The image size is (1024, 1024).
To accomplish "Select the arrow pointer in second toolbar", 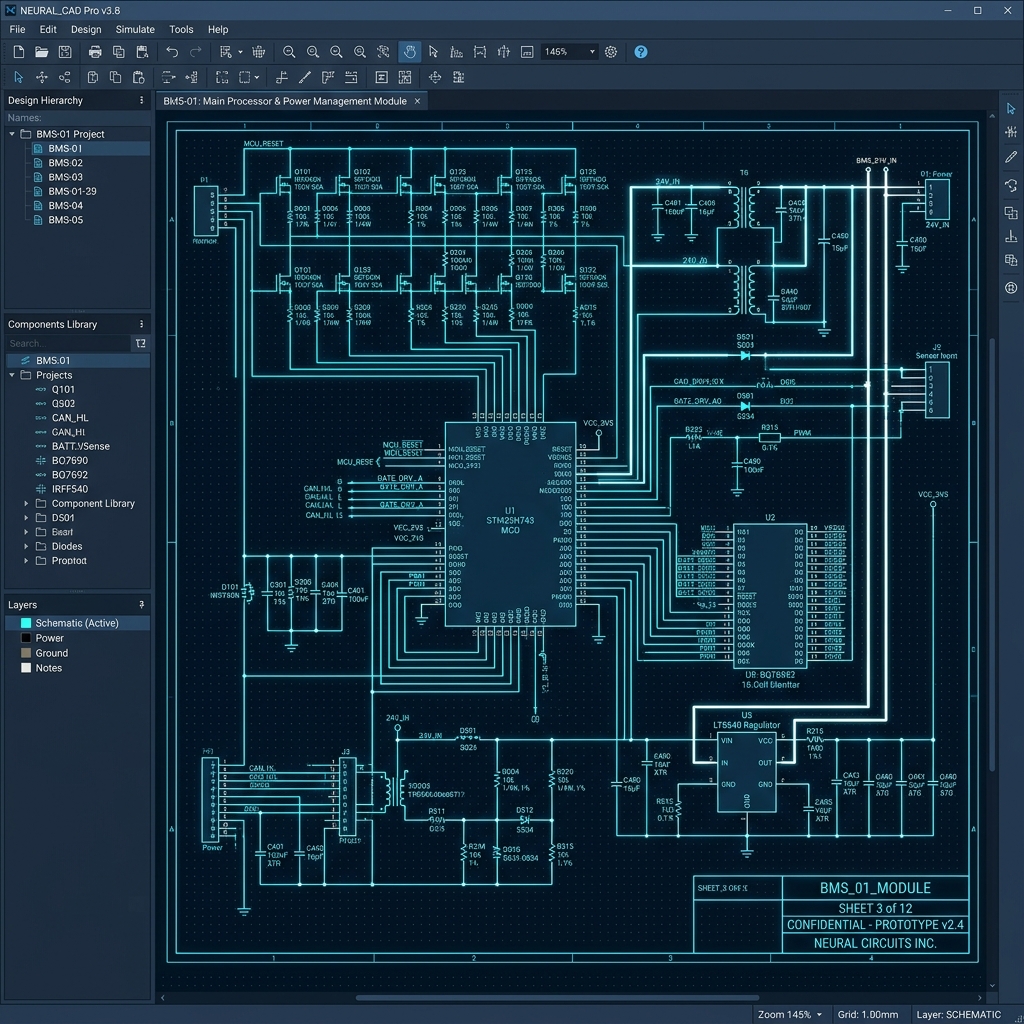I will click(18, 77).
